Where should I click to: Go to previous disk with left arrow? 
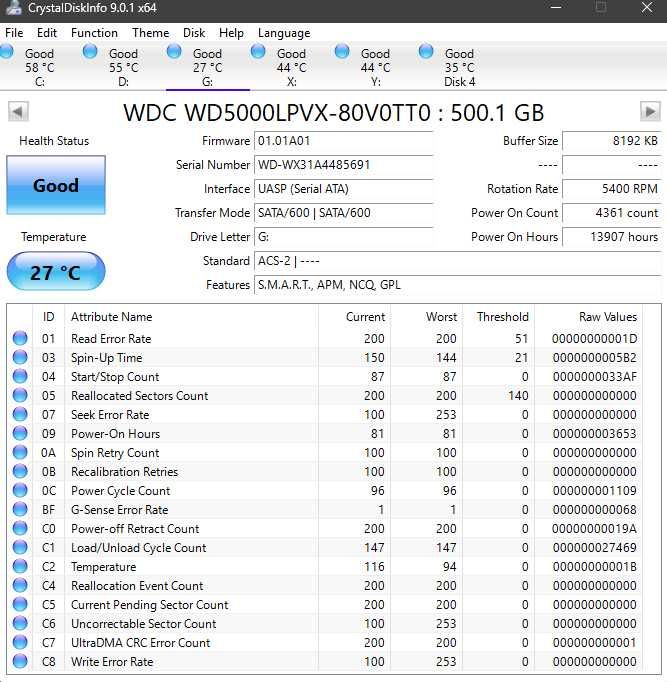[18, 112]
